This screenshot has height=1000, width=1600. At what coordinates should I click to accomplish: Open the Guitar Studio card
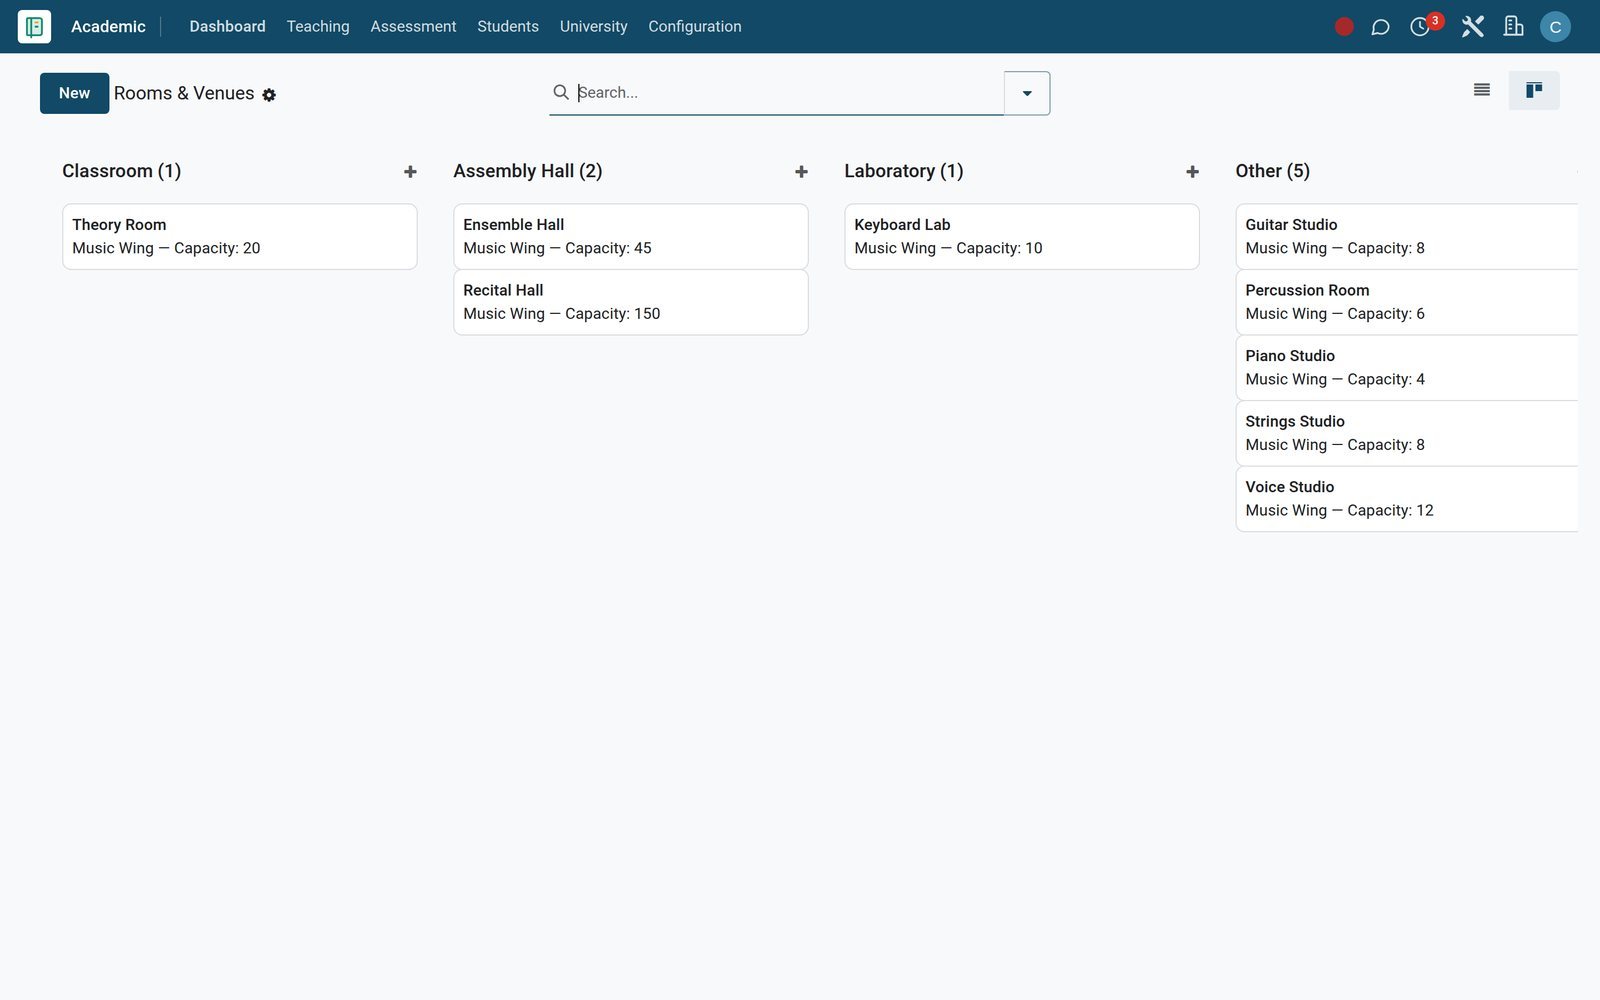[1406, 236]
